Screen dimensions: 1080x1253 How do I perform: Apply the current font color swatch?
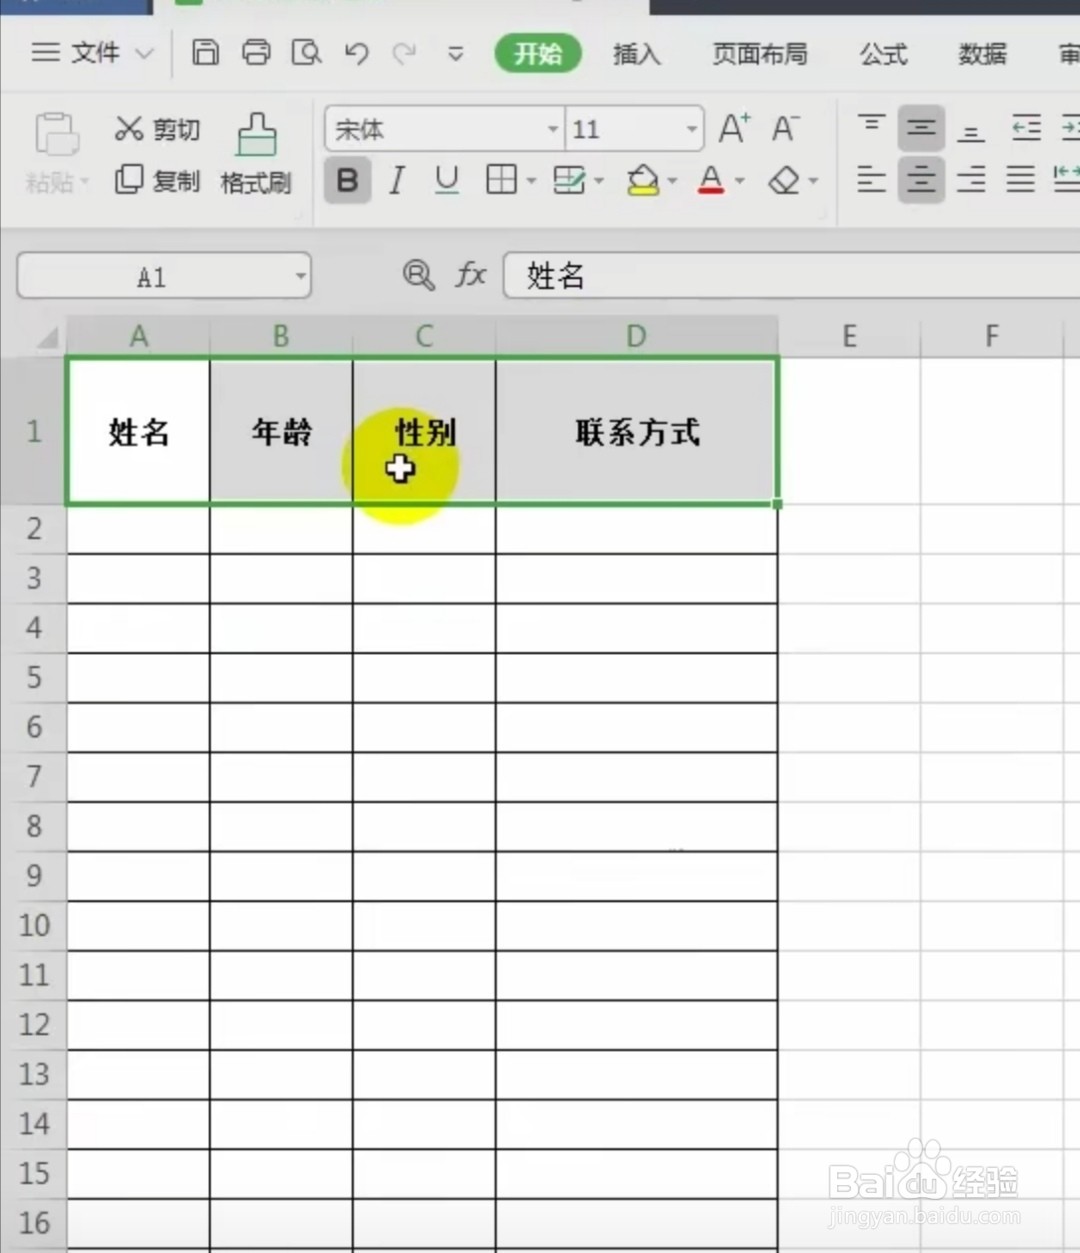coord(710,180)
